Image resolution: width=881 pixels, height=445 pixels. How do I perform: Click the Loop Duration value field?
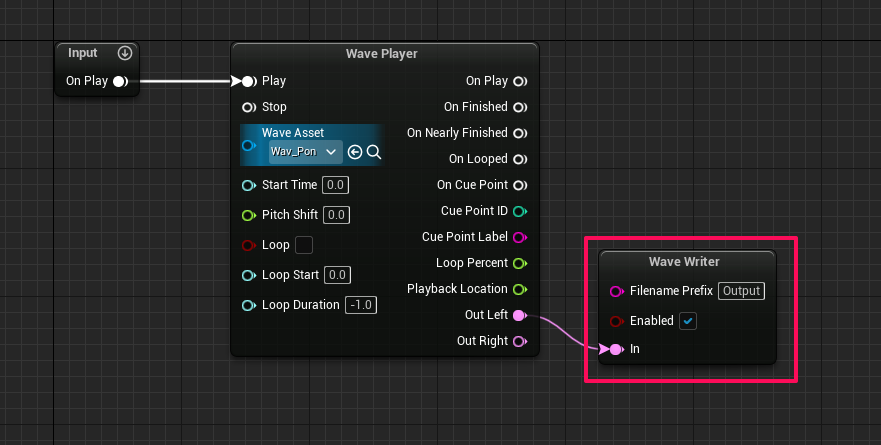(361, 305)
